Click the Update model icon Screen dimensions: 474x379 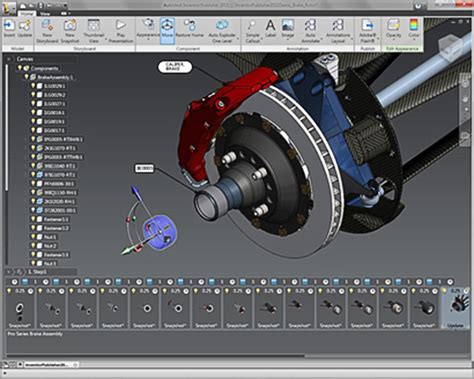tap(25, 28)
